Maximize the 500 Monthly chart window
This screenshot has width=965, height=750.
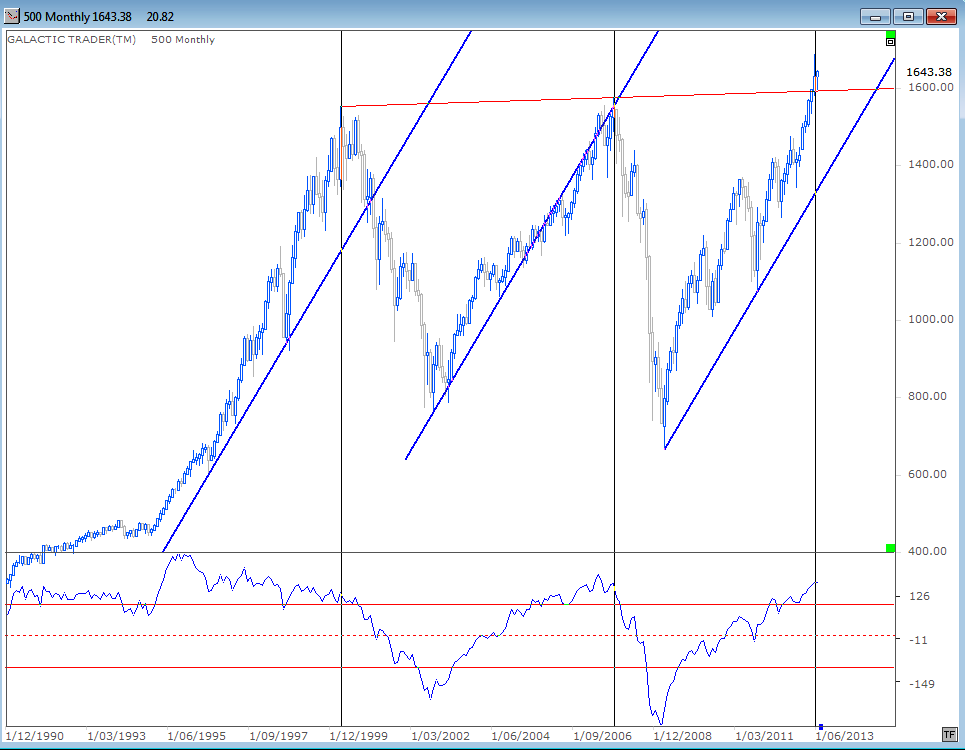(908, 17)
